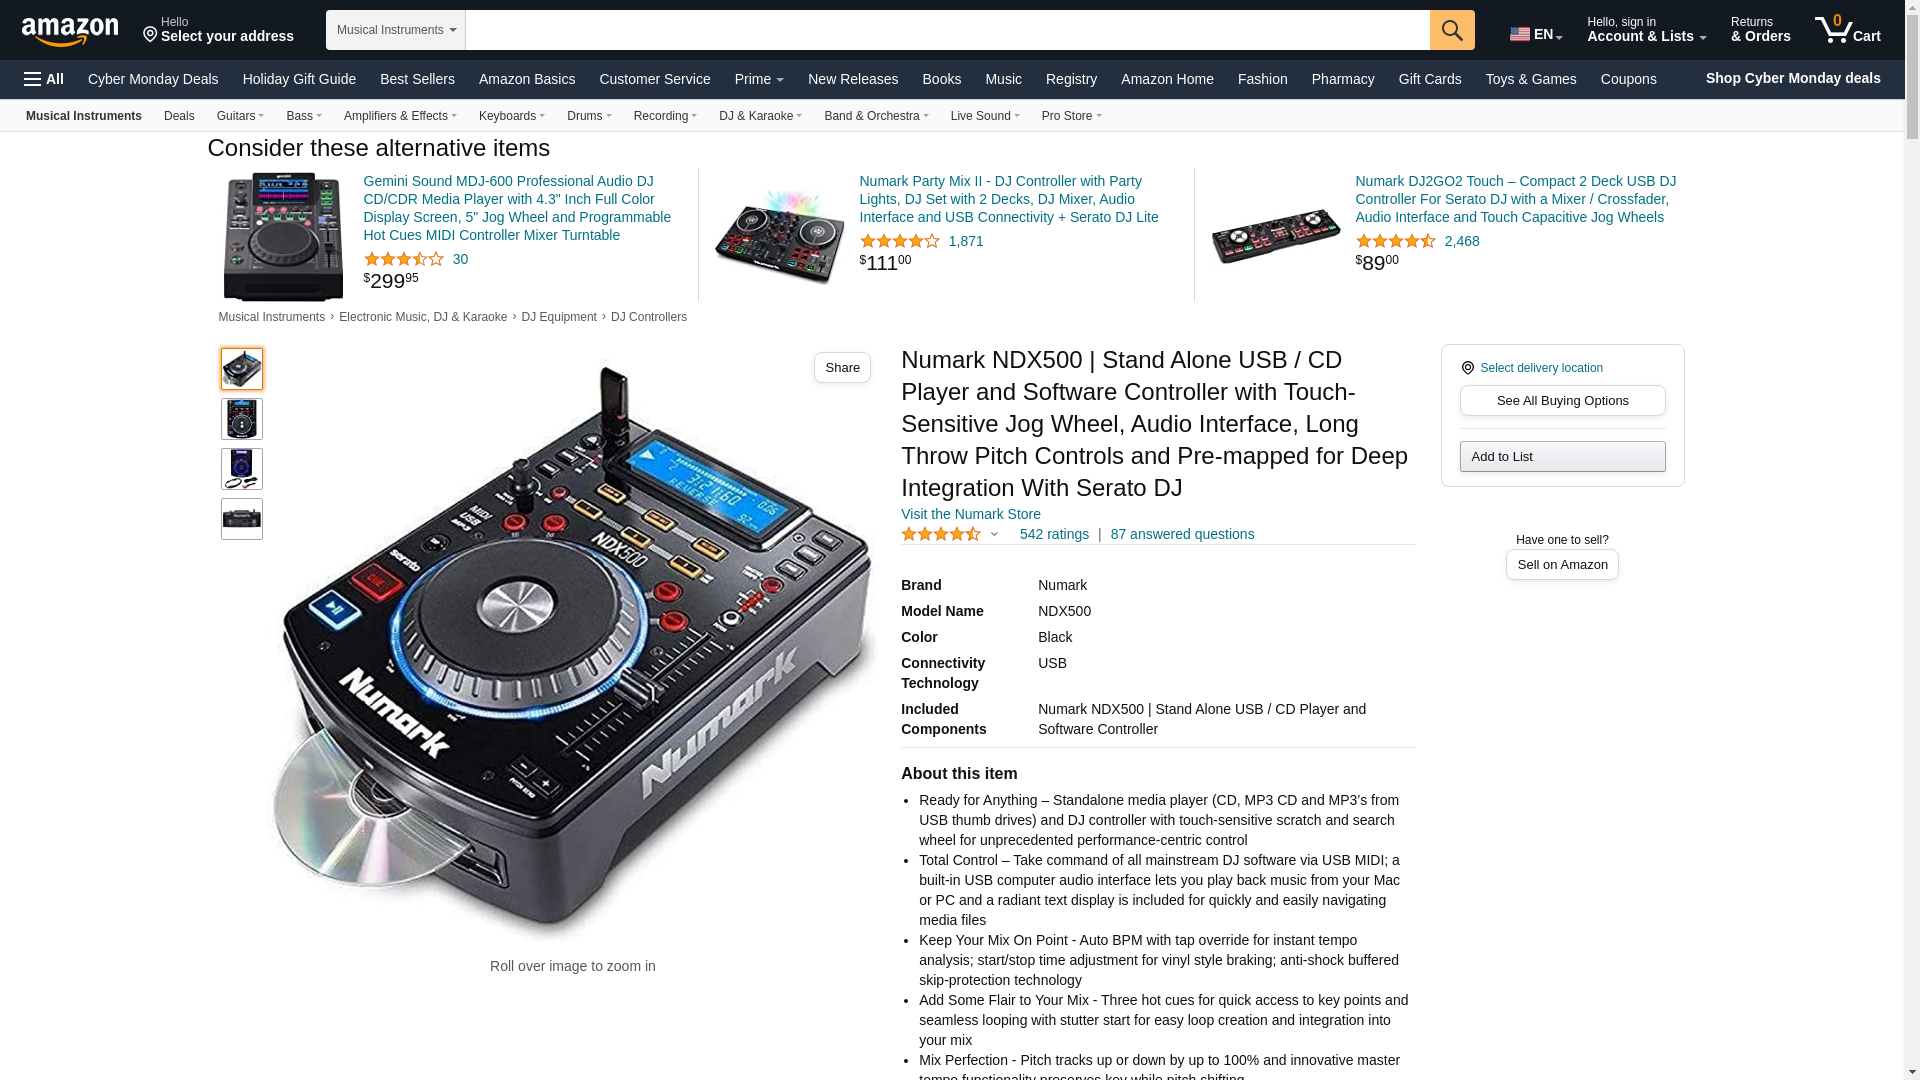Expand the Guitars submenu
Viewport: 1920px width, 1080px height.
click(x=240, y=116)
